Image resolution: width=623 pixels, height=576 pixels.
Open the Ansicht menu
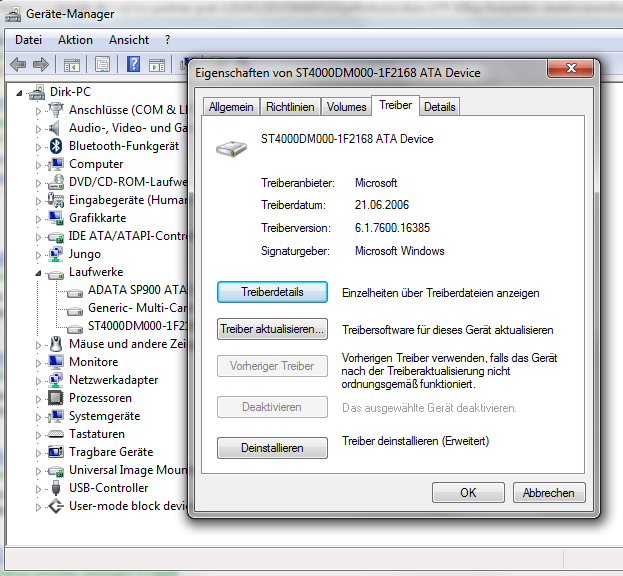click(129, 40)
